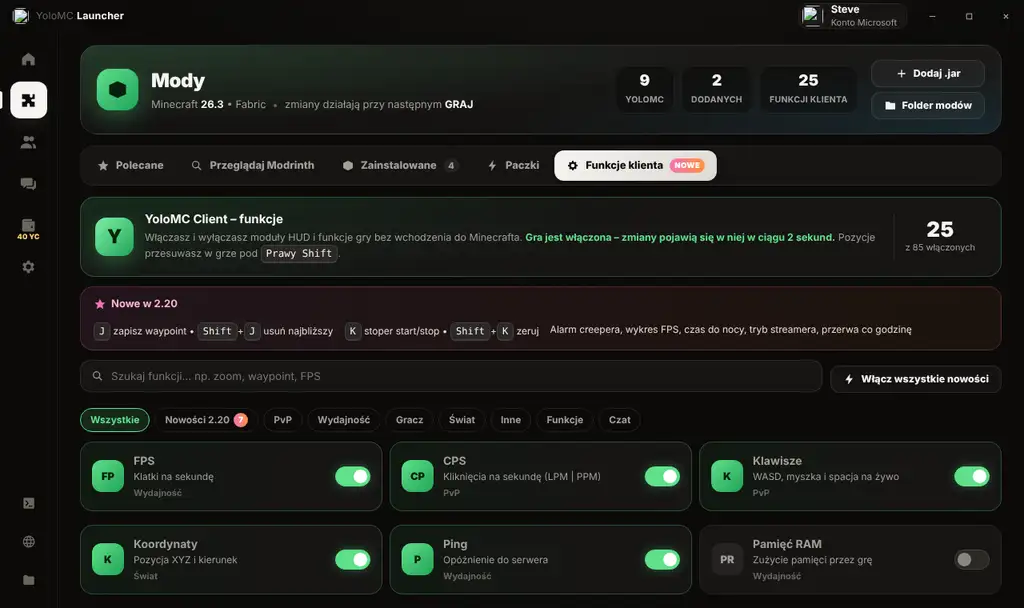Click the P icon on the Ping card
The width and height of the screenshot is (1024, 608).
coord(417,560)
